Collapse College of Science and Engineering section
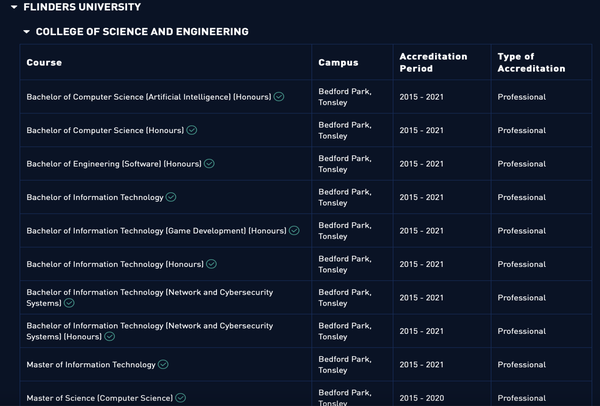This screenshot has height=406, width=600. (x=27, y=32)
